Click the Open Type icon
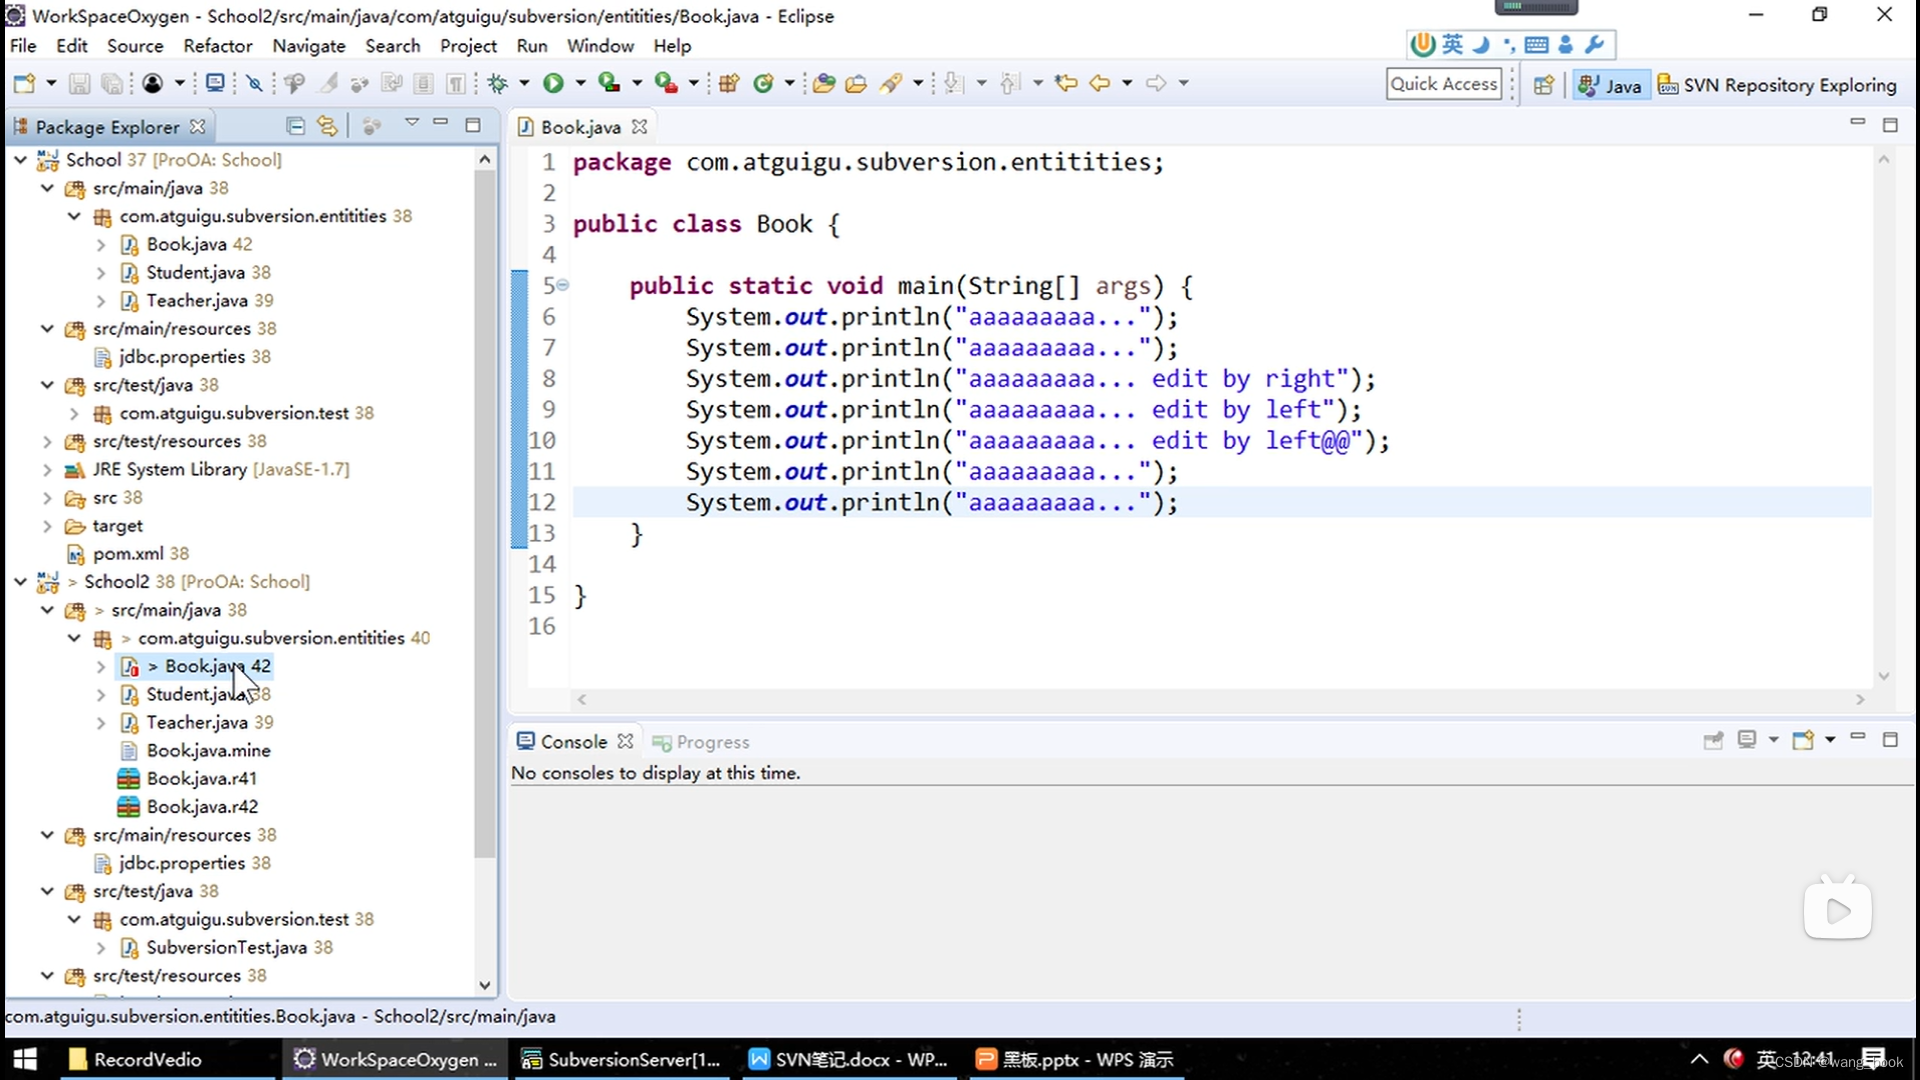This screenshot has width=1920, height=1080. coord(824,83)
